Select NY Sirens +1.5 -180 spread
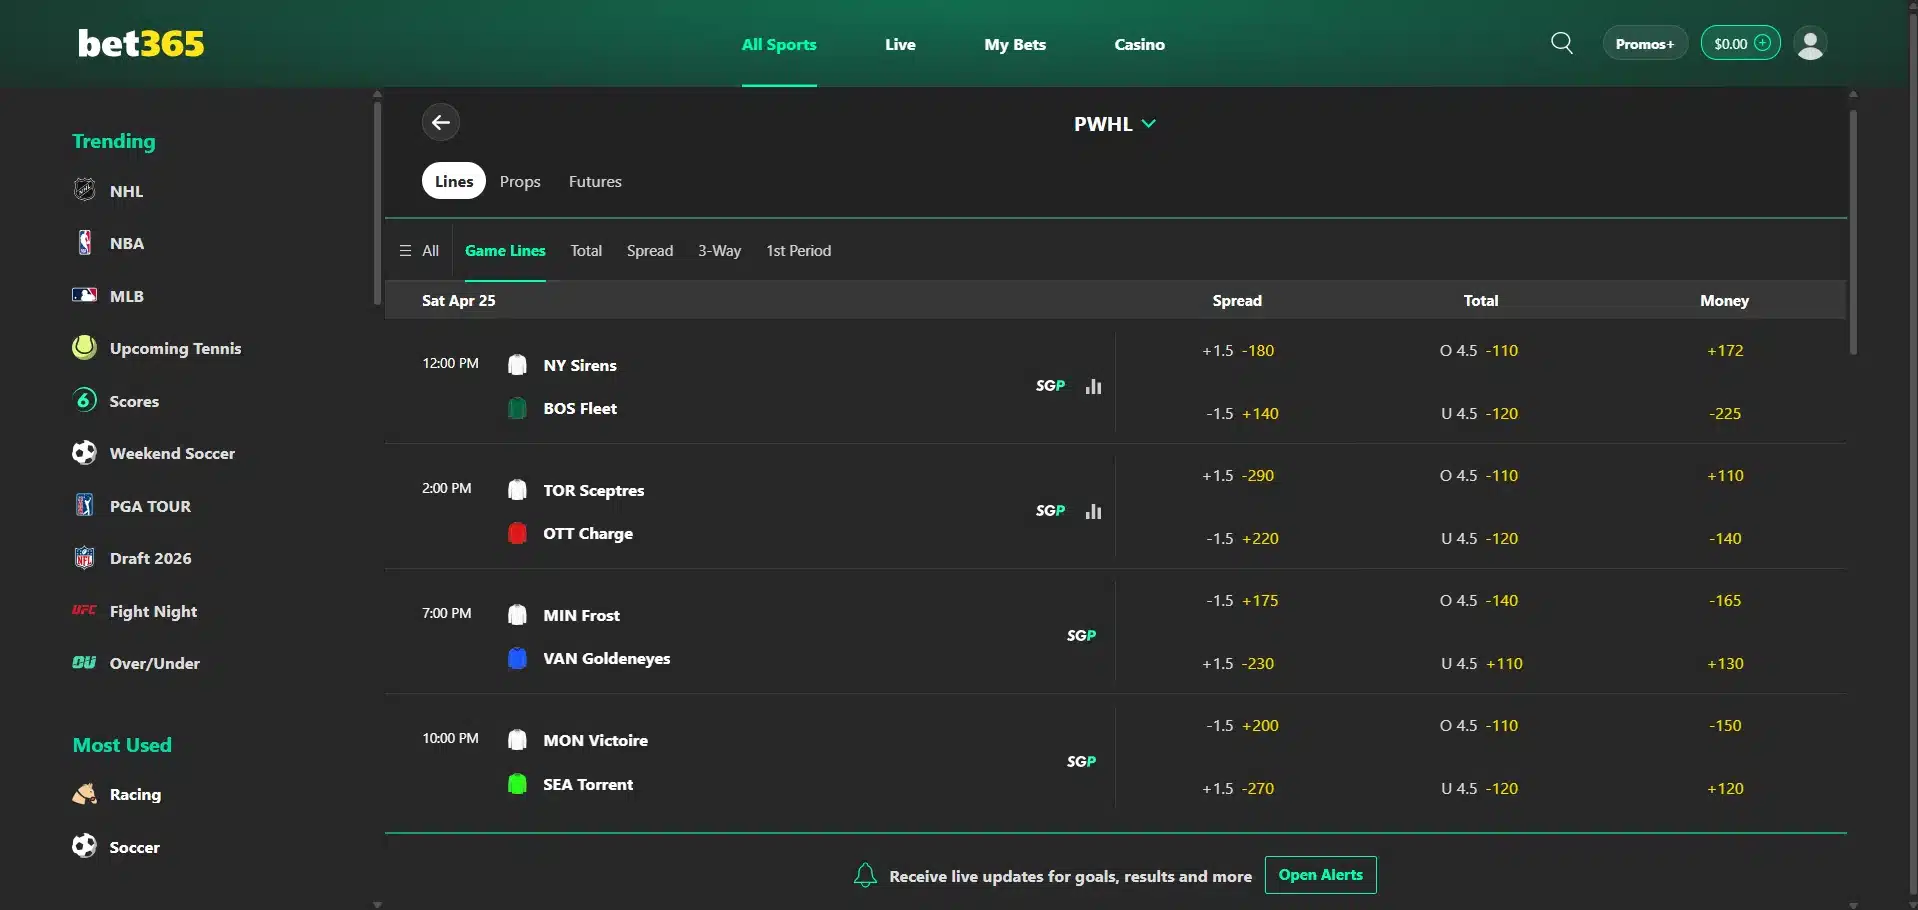1918x910 pixels. [1238, 350]
